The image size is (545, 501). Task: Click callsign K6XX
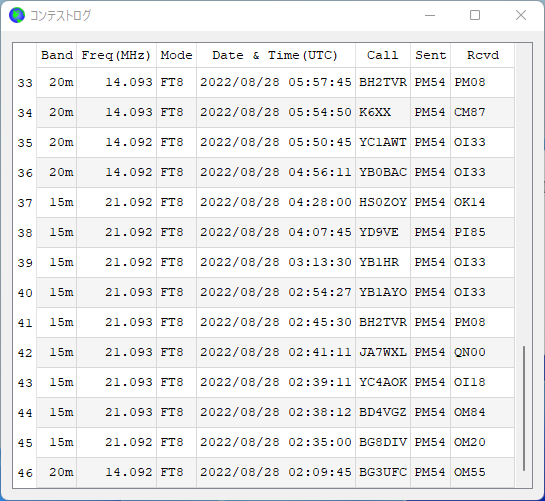pyautogui.click(x=375, y=112)
